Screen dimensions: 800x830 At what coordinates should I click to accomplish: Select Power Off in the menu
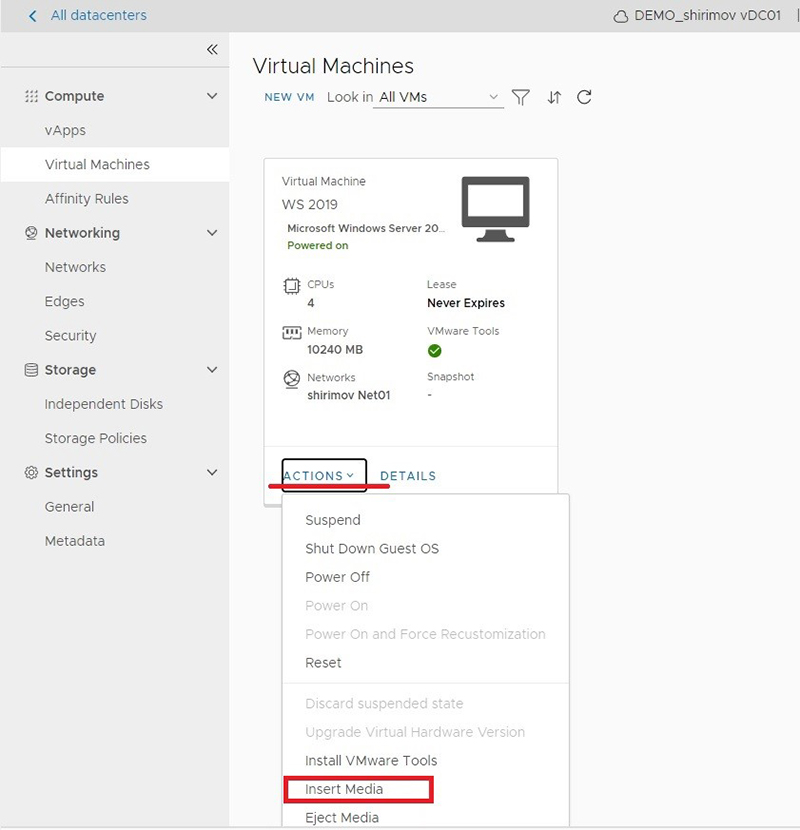tap(338, 577)
